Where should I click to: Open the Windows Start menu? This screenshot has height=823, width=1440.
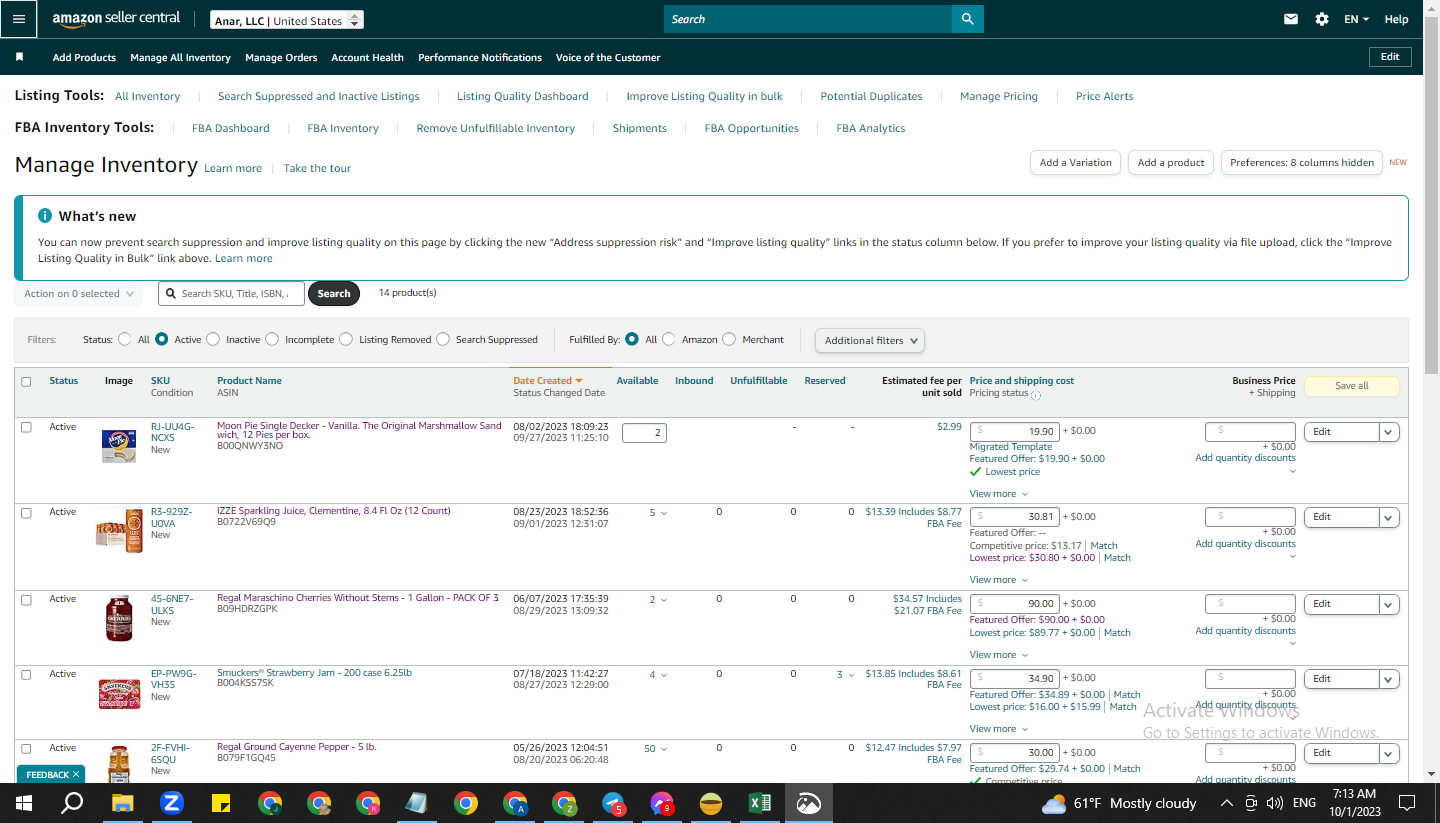click(24, 803)
